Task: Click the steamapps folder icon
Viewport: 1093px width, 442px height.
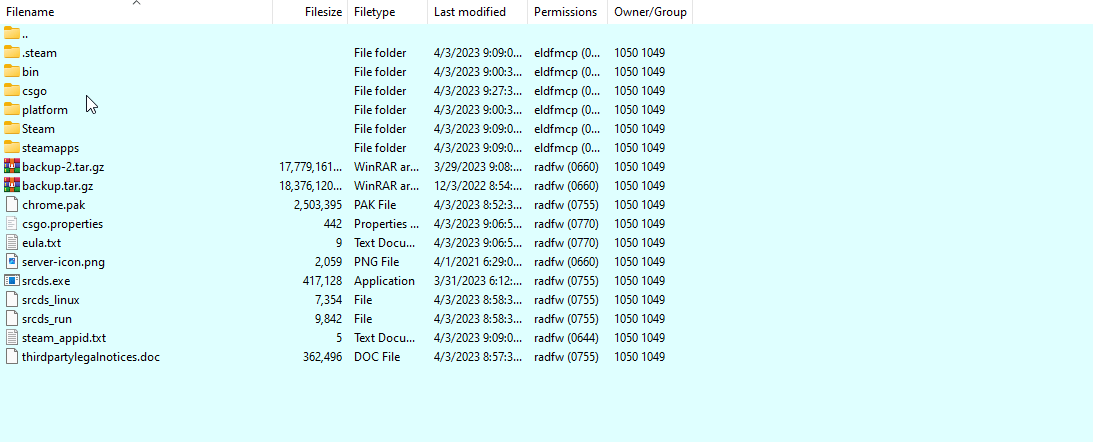Action: (x=12, y=148)
